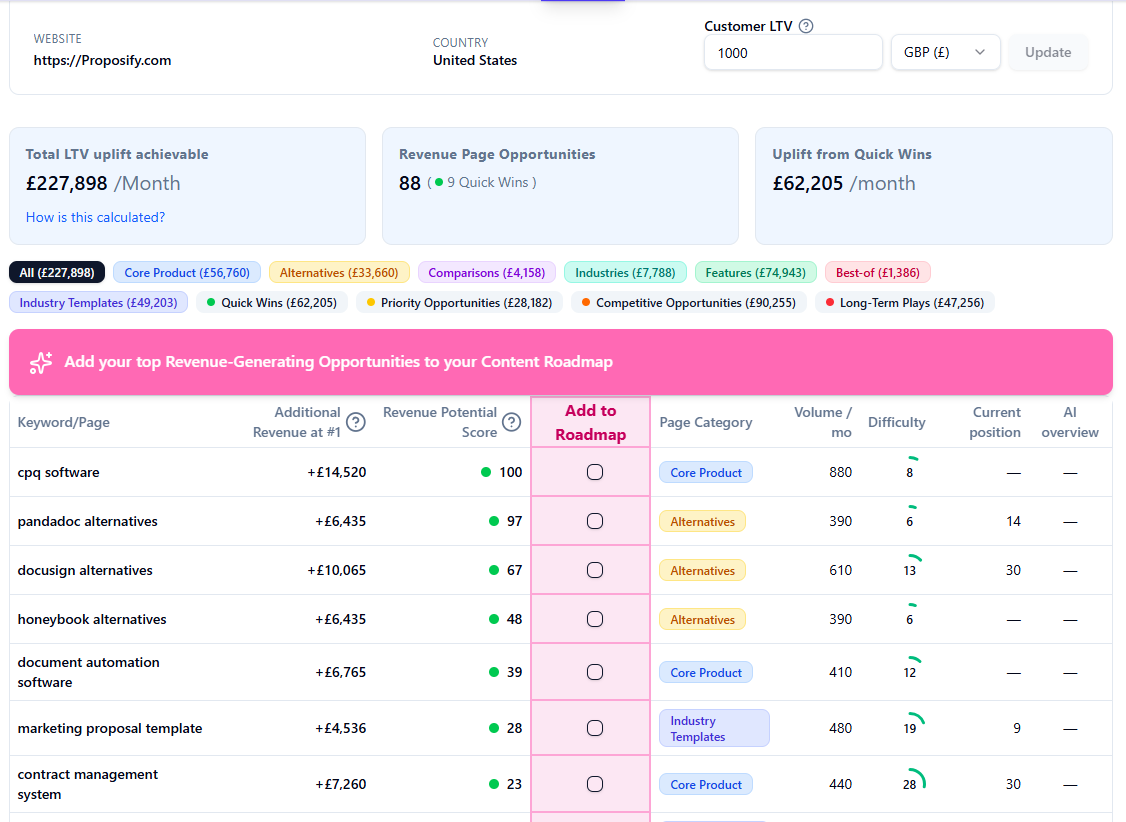Click the United States country value
The width and height of the screenshot is (1126, 822).
point(475,60)
